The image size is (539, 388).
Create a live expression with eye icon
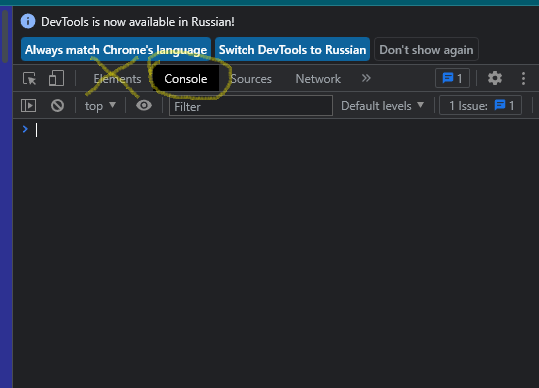[x=144, y=105]
